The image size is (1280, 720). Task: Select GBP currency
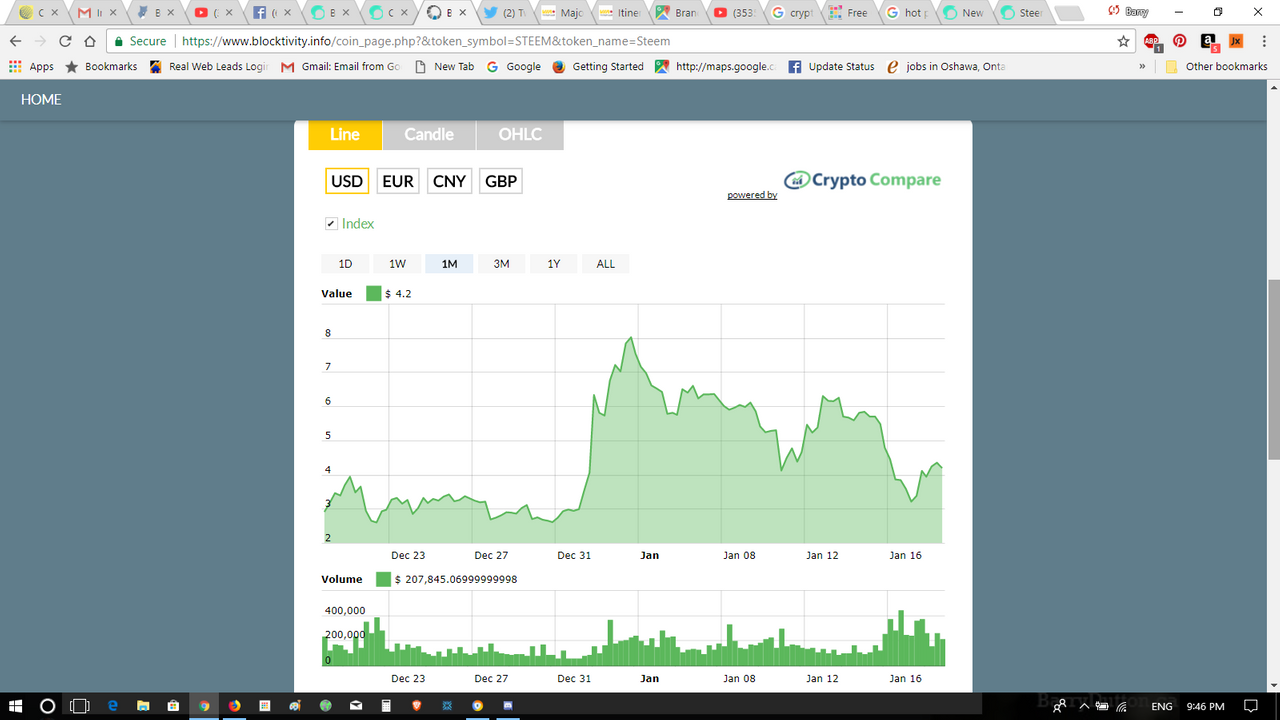pos(501,181)
